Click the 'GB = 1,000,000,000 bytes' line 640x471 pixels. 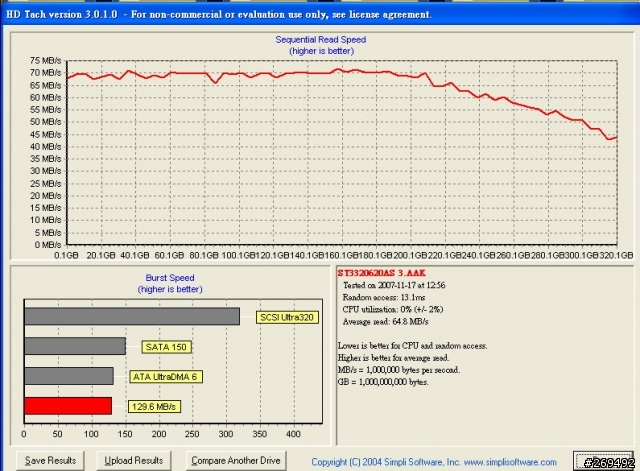pyautogui.click(x=383, y=382)
